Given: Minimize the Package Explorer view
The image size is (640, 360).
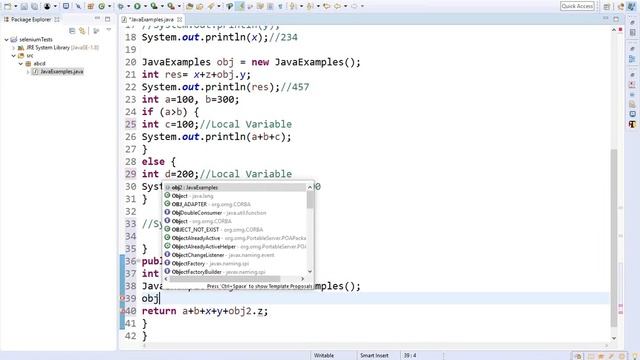Looking at the screenshot, I should tap(97, 19).
